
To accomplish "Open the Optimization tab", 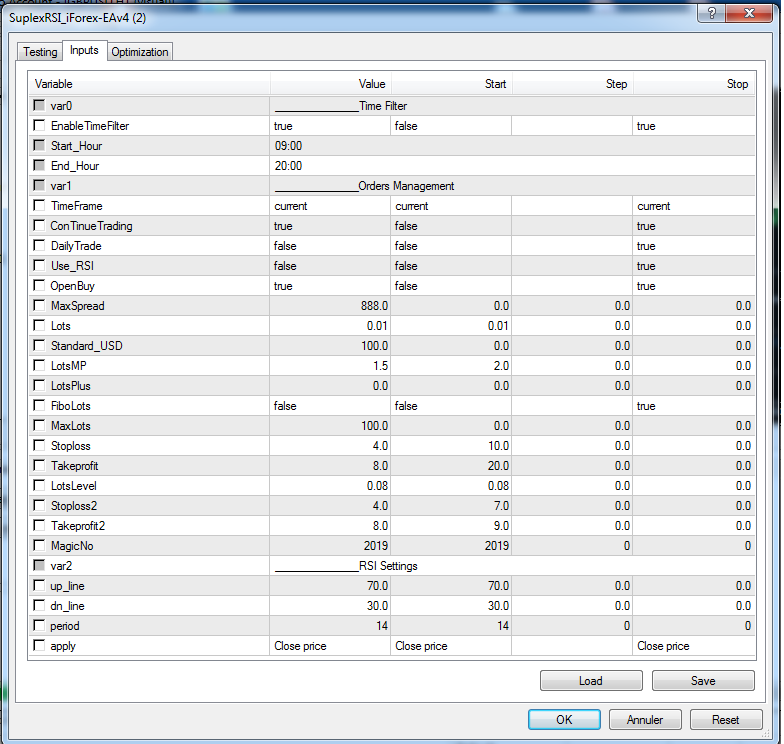I will pos(140,52).
